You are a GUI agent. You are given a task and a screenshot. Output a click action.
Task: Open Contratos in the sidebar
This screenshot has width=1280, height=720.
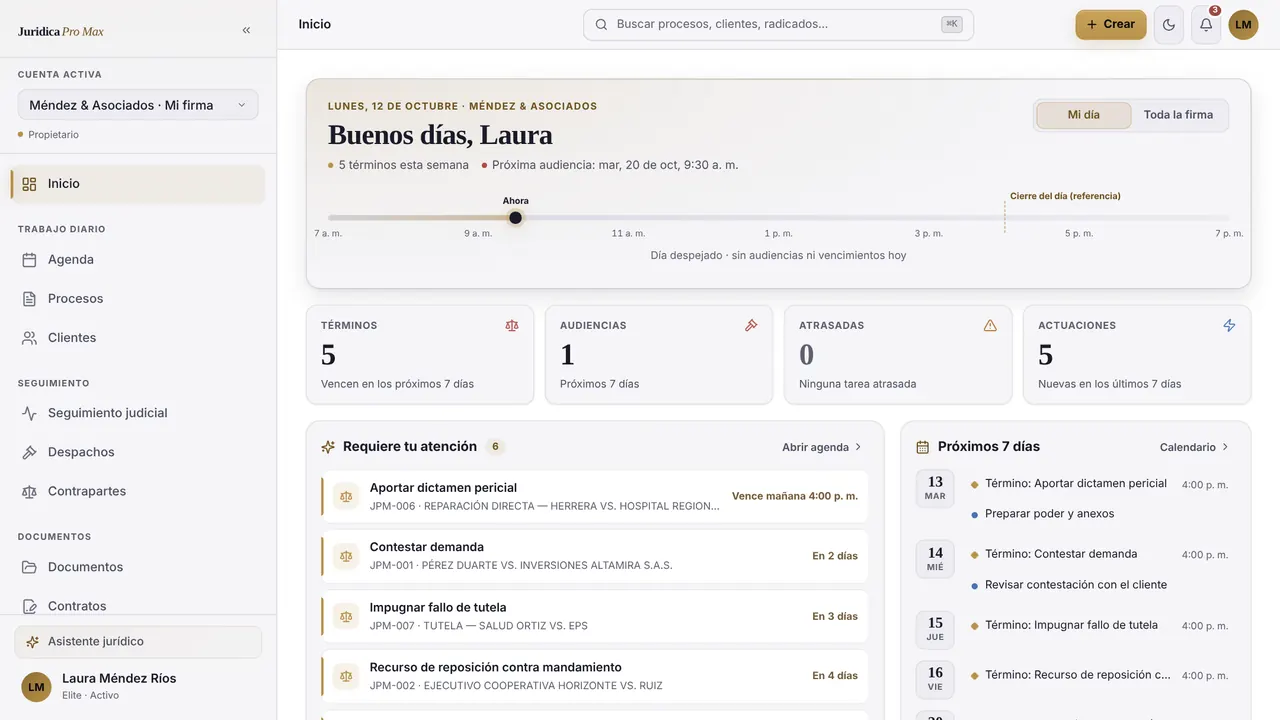click(x=138, y=606)
